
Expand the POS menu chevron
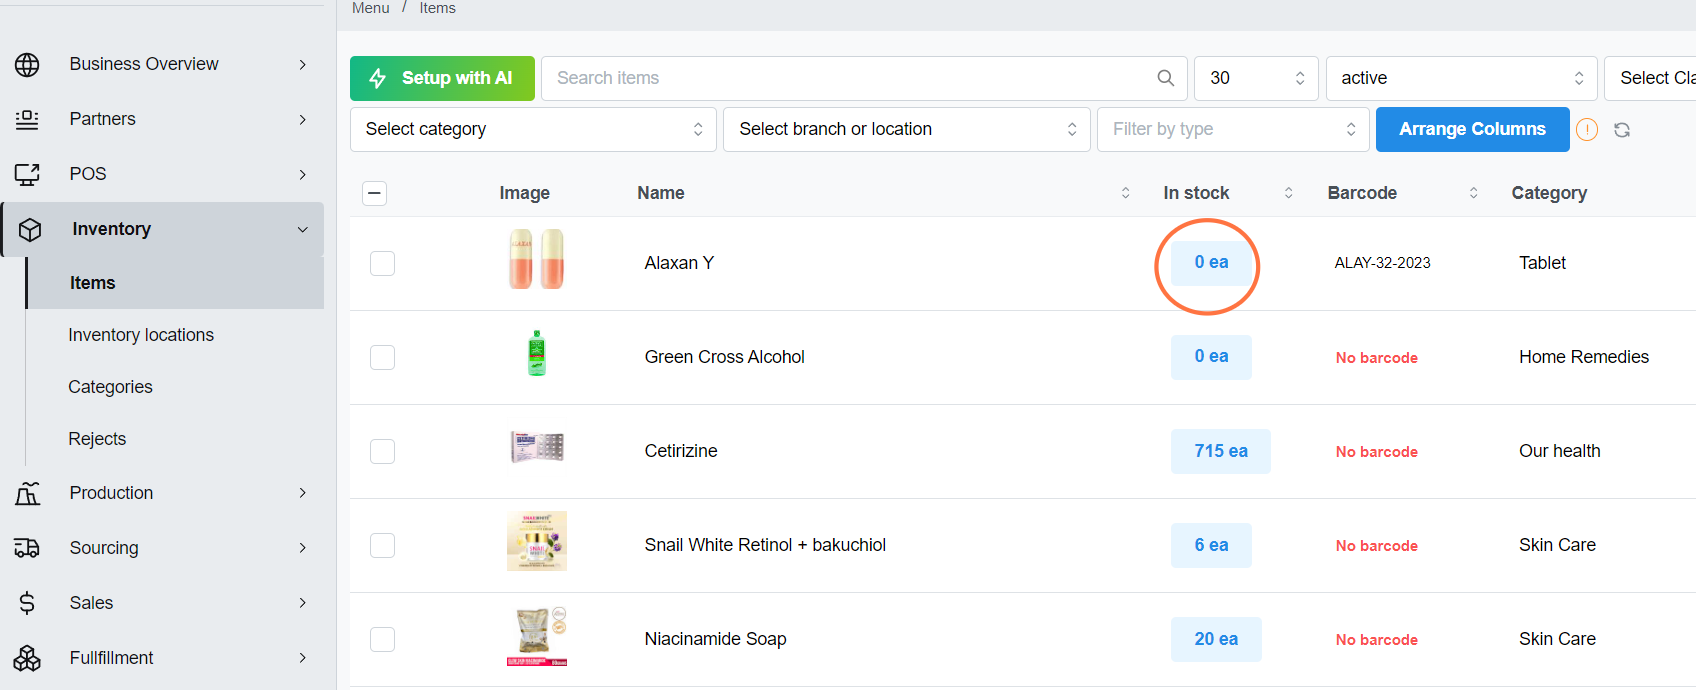pos(302,174)
